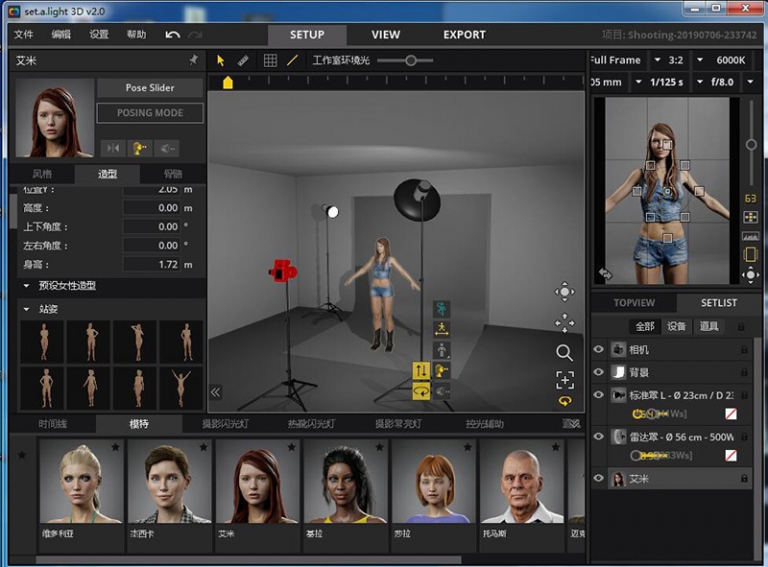Image resolution: width=768 pixels, height=567 pixels.
Task: Click the POSING MODE button
Action: [150, 113]
